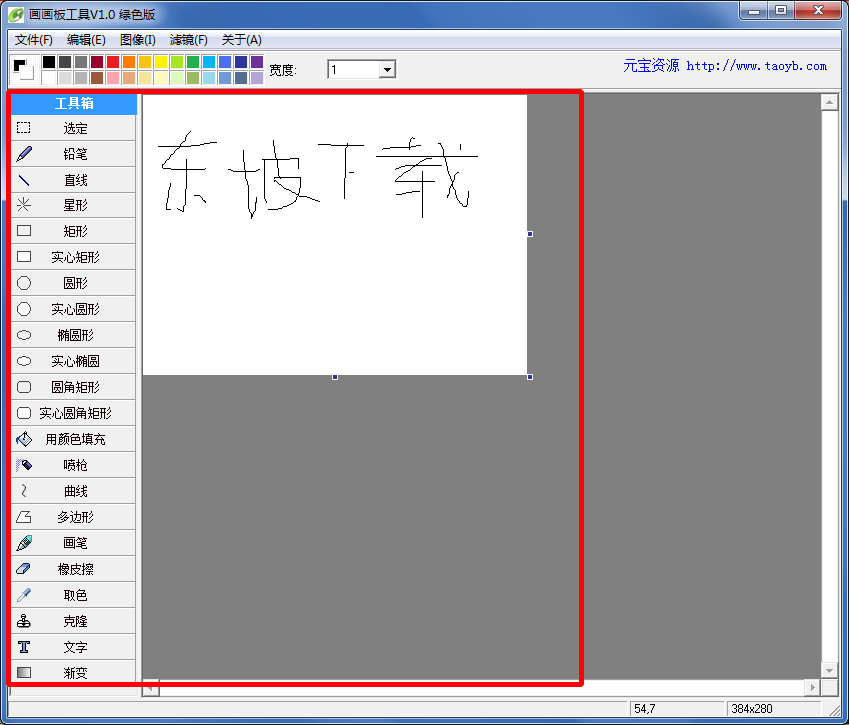
Task: Select the 椭圆形 ellipse tool
Action: click(73, 335)
